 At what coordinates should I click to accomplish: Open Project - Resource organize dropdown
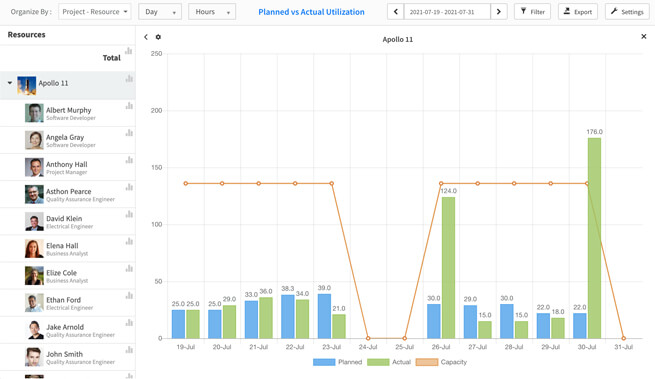pos(95,12)
